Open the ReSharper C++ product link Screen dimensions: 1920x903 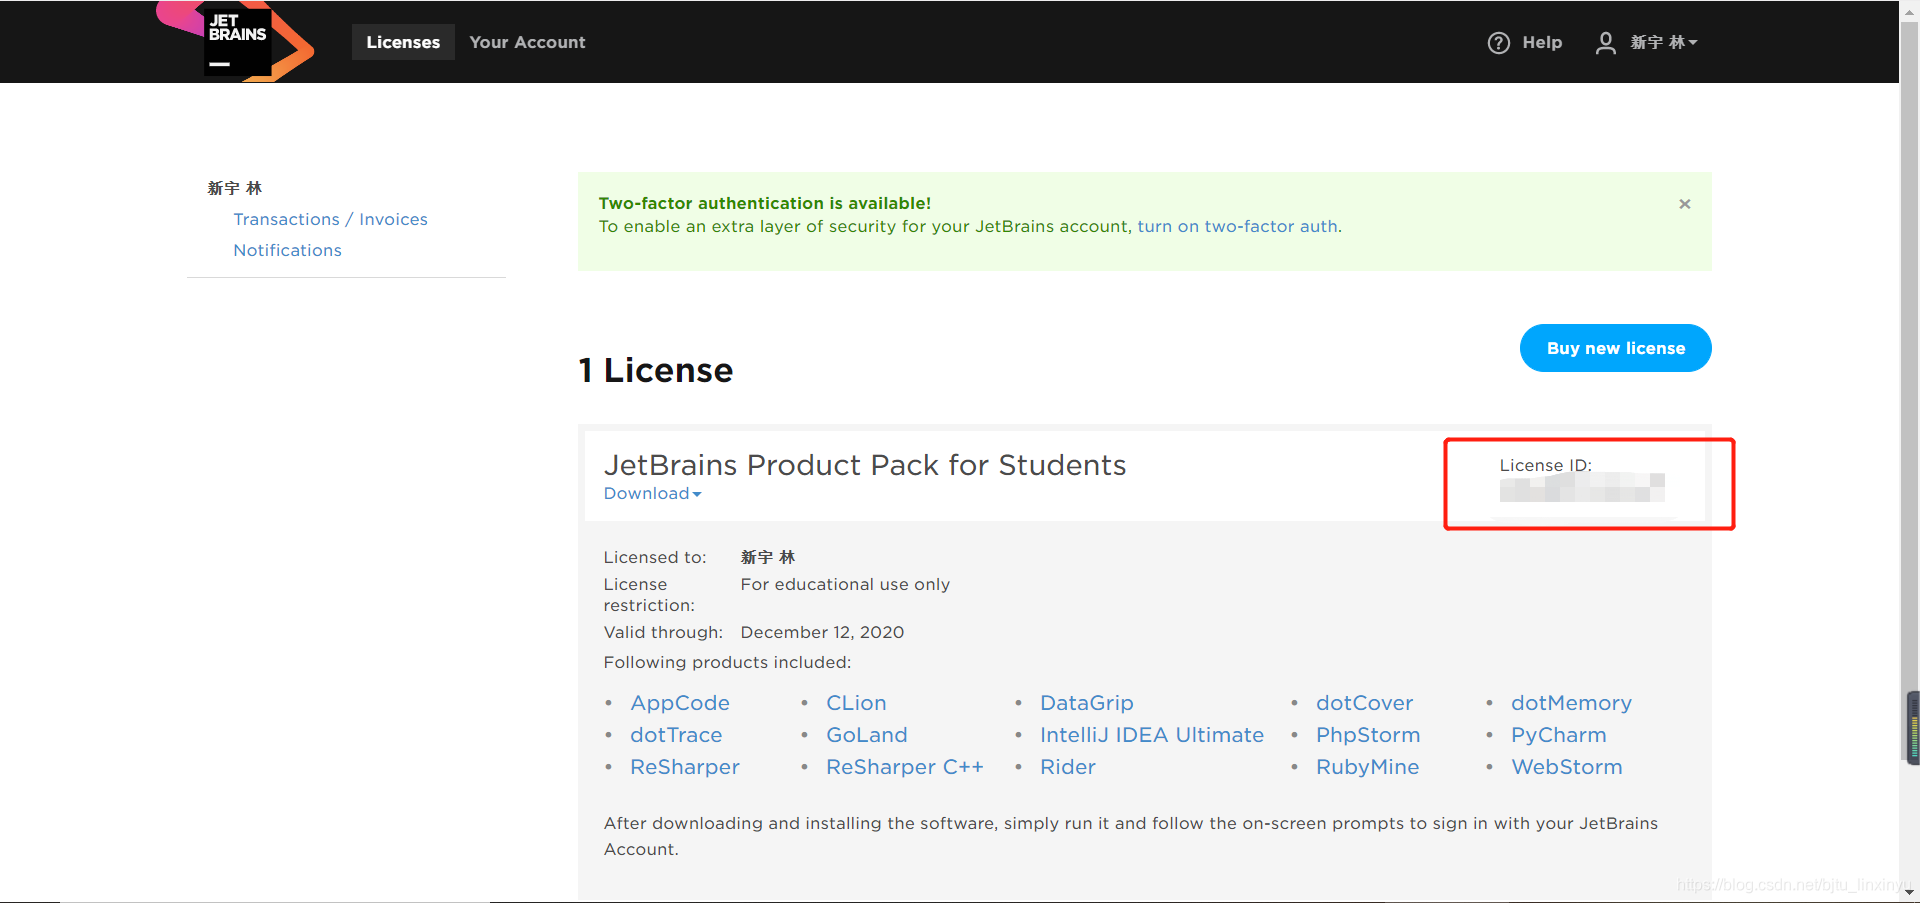coord(905,767)
